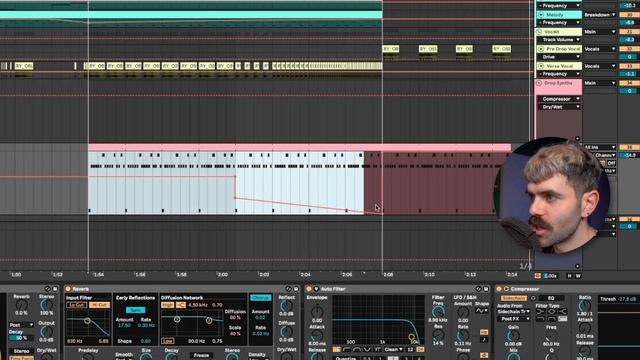Collapse the Auto Filter fold triangle
Screen dimensions: 640x360
316,289
